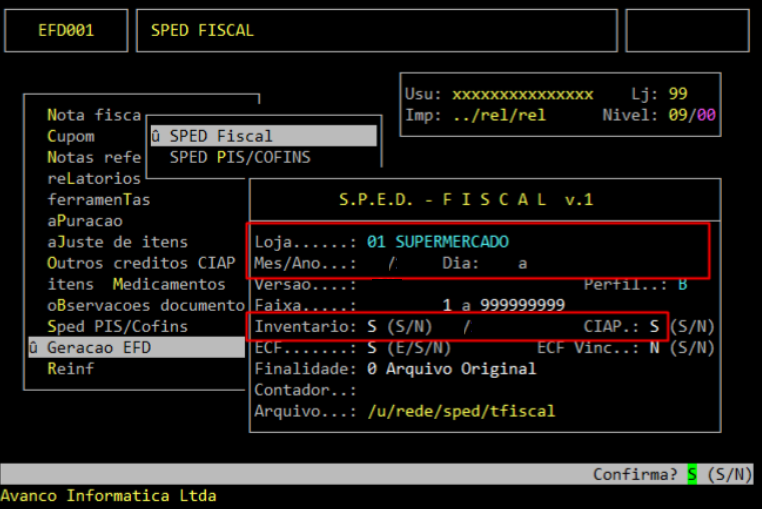This screenshot has height=509, width=762.
Task: Select Outros creditos CIAP entry
Action: [141, 263]
